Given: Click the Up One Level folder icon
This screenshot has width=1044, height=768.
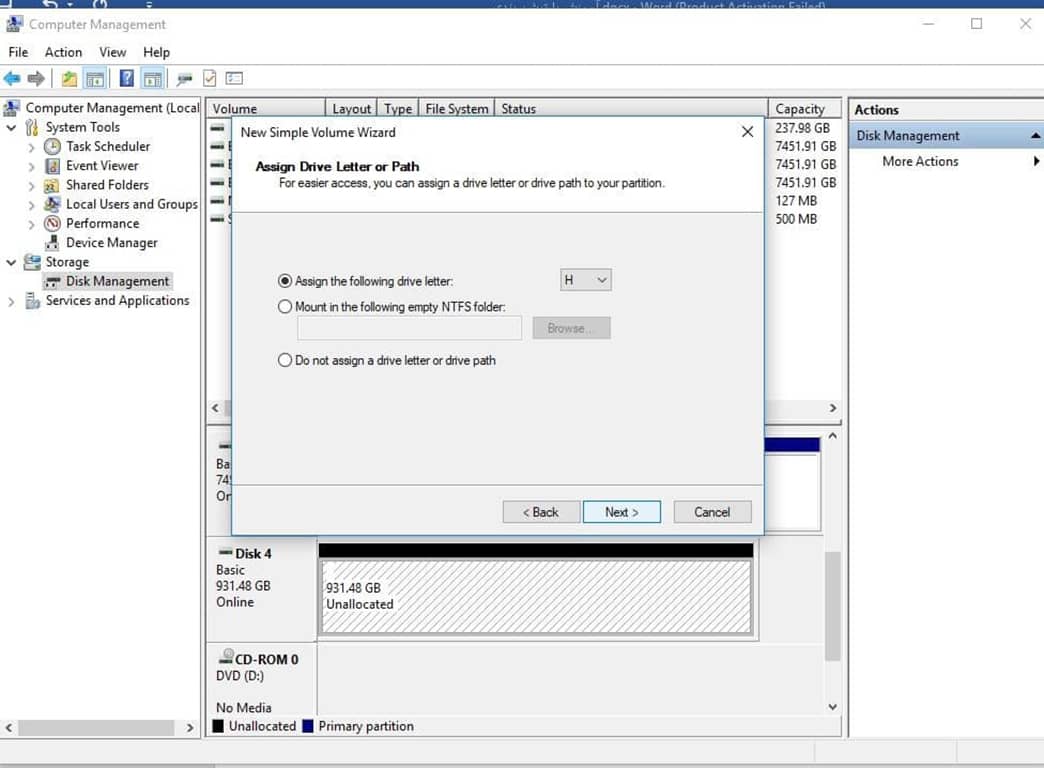Looking at the screenshot, I should 69,79.
